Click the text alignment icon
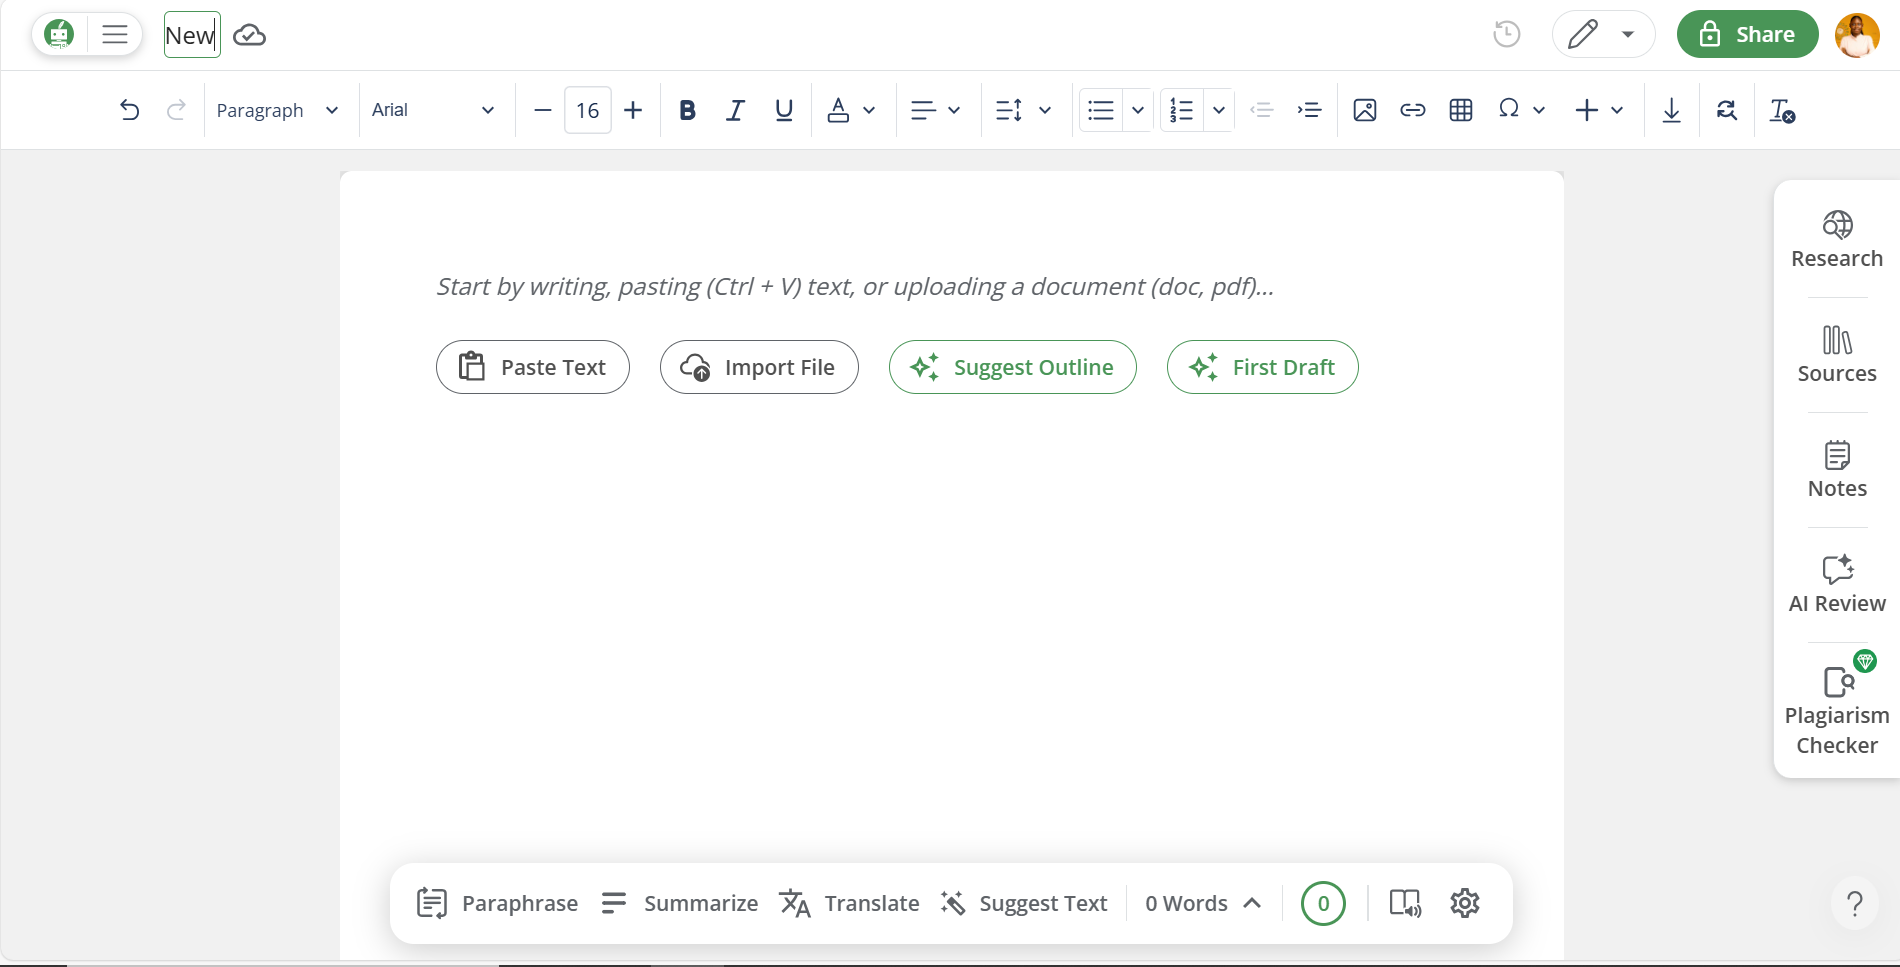The height and width of the screenshot is (967, 1900). (x=923, y=110)
